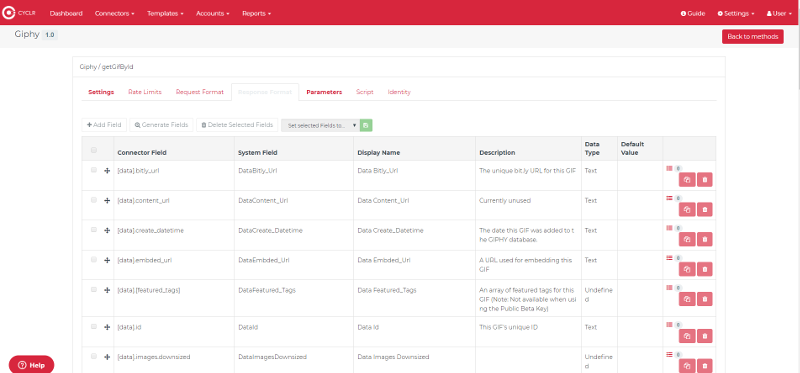
Task: Check the [data].[featured_tags] row checkbox
Action: [x=94, y=289]
